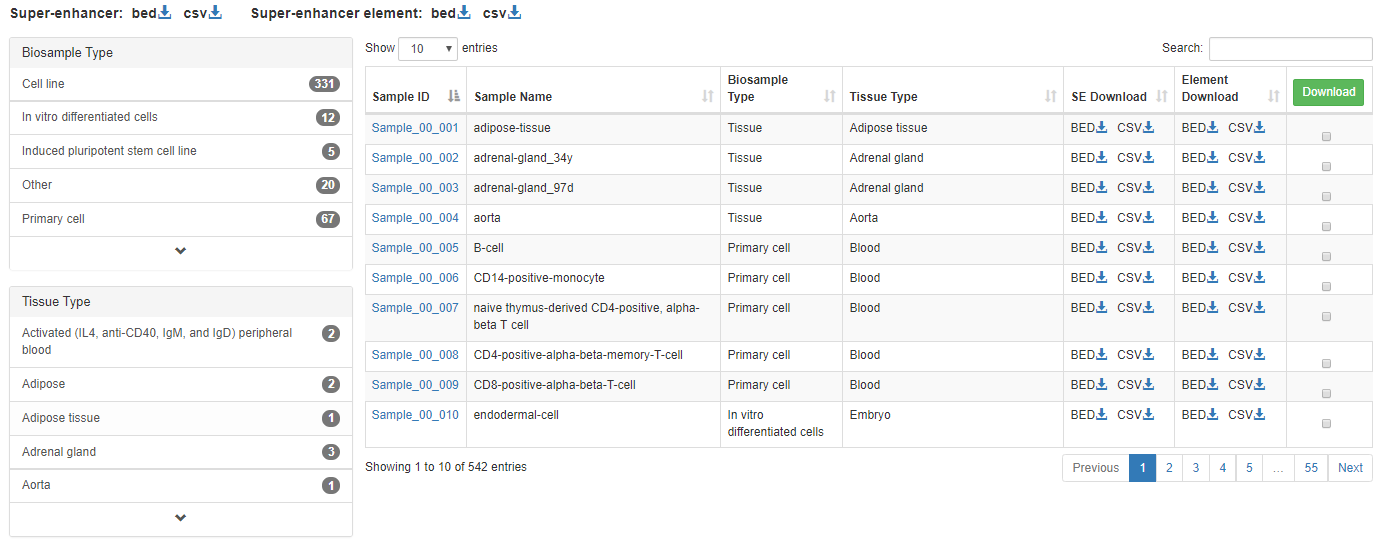
Task: Check the box for adipose-tissue row
Action: tap(1326, 137)
